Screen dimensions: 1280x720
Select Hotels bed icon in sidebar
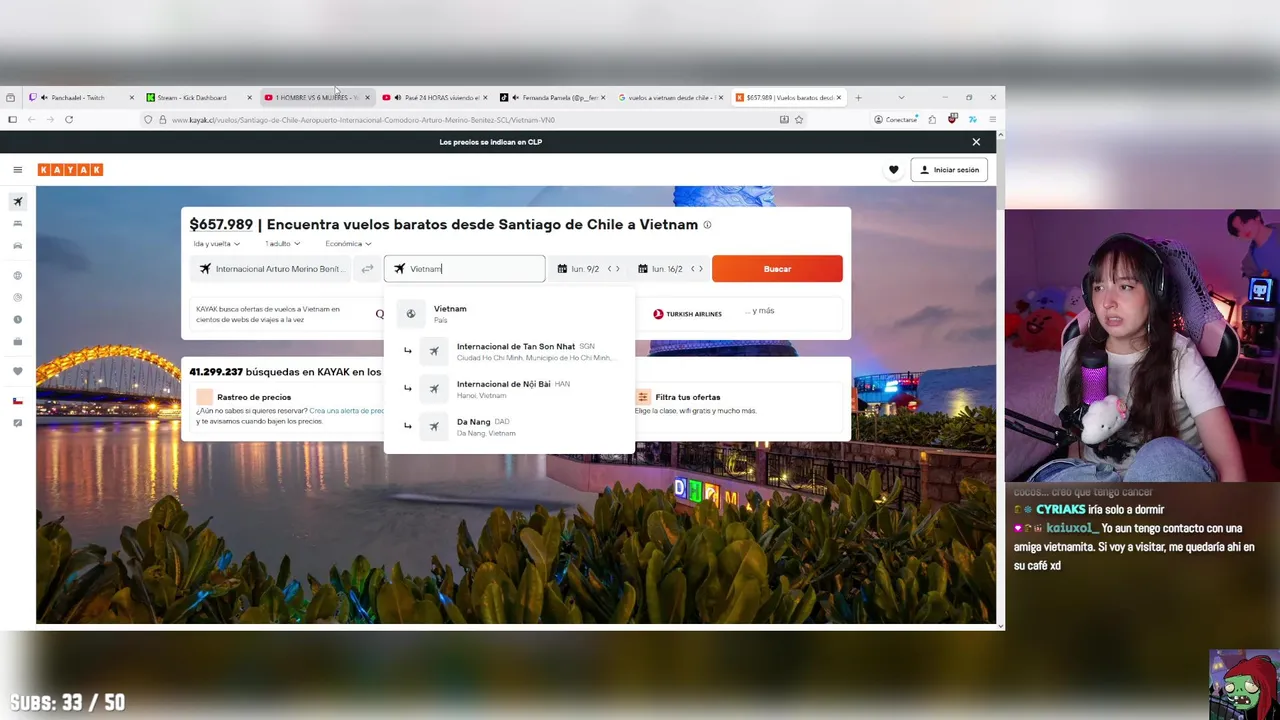18,224
